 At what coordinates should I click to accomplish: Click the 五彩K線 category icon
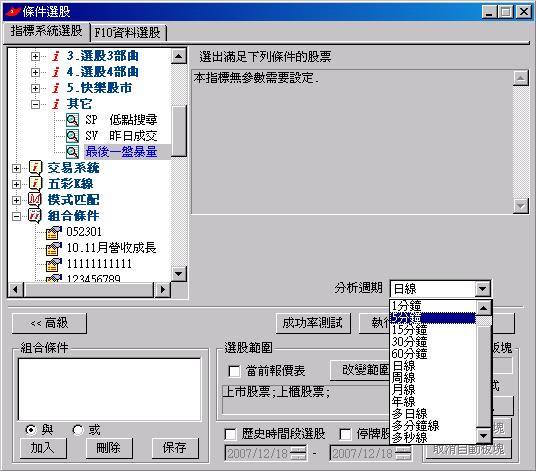[36, 184]
